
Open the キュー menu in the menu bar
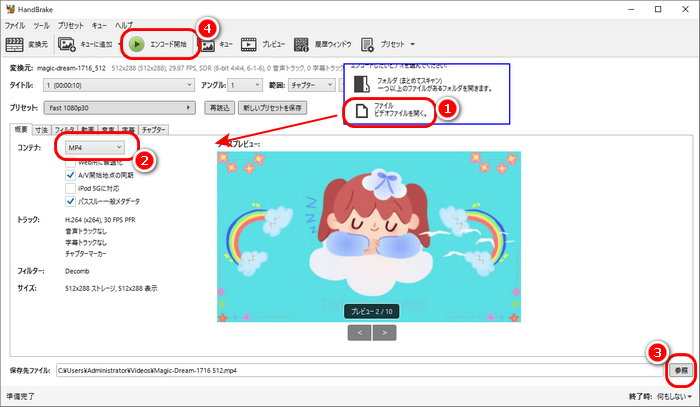click(x=99, y=25)
